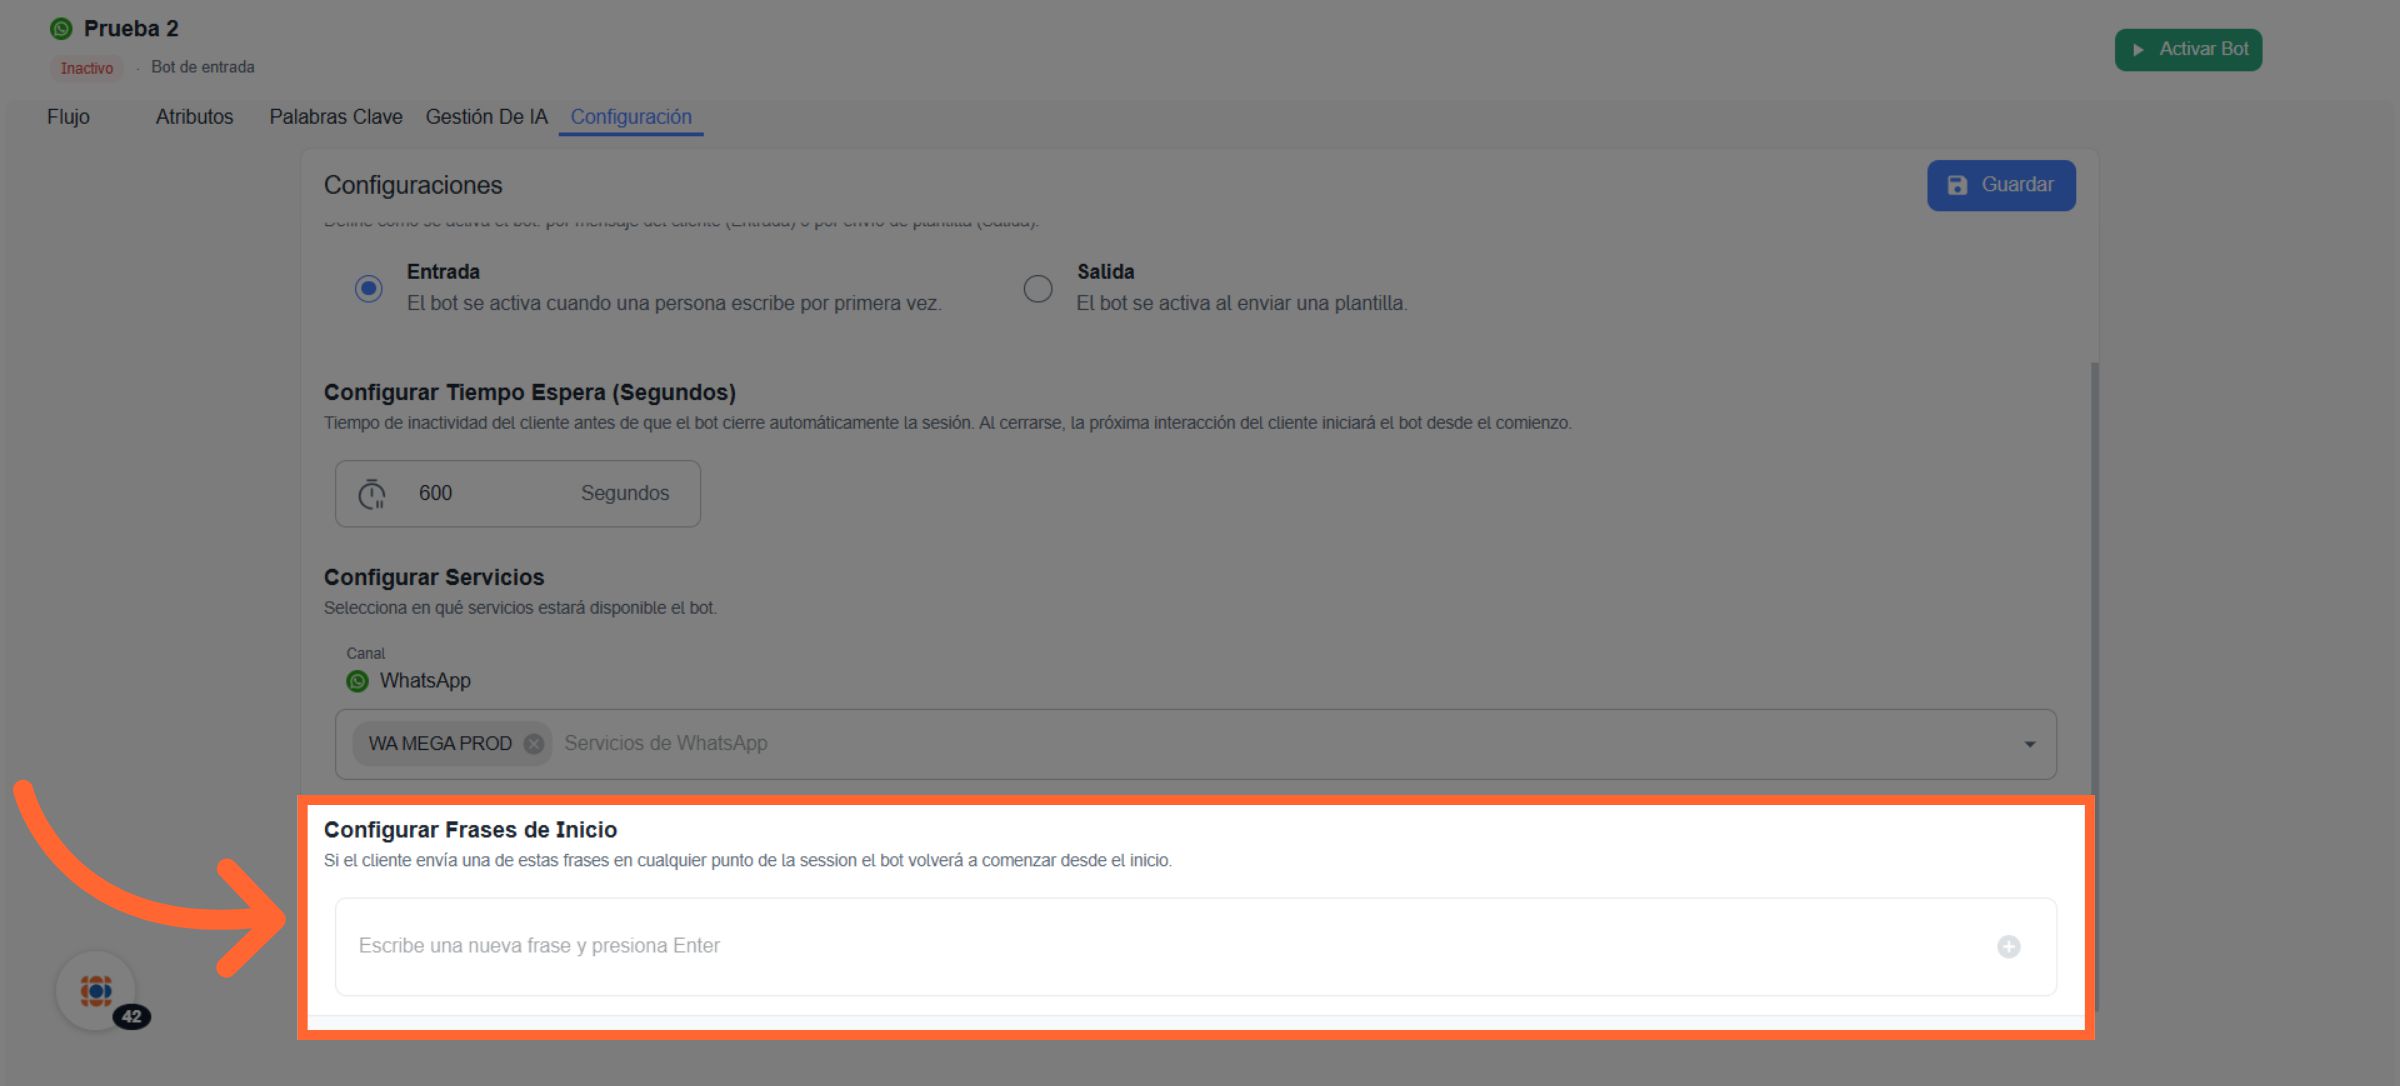Click the plus icon to add phrase
This screenshot has height=1086, width=2400.
pos(2008,946)
